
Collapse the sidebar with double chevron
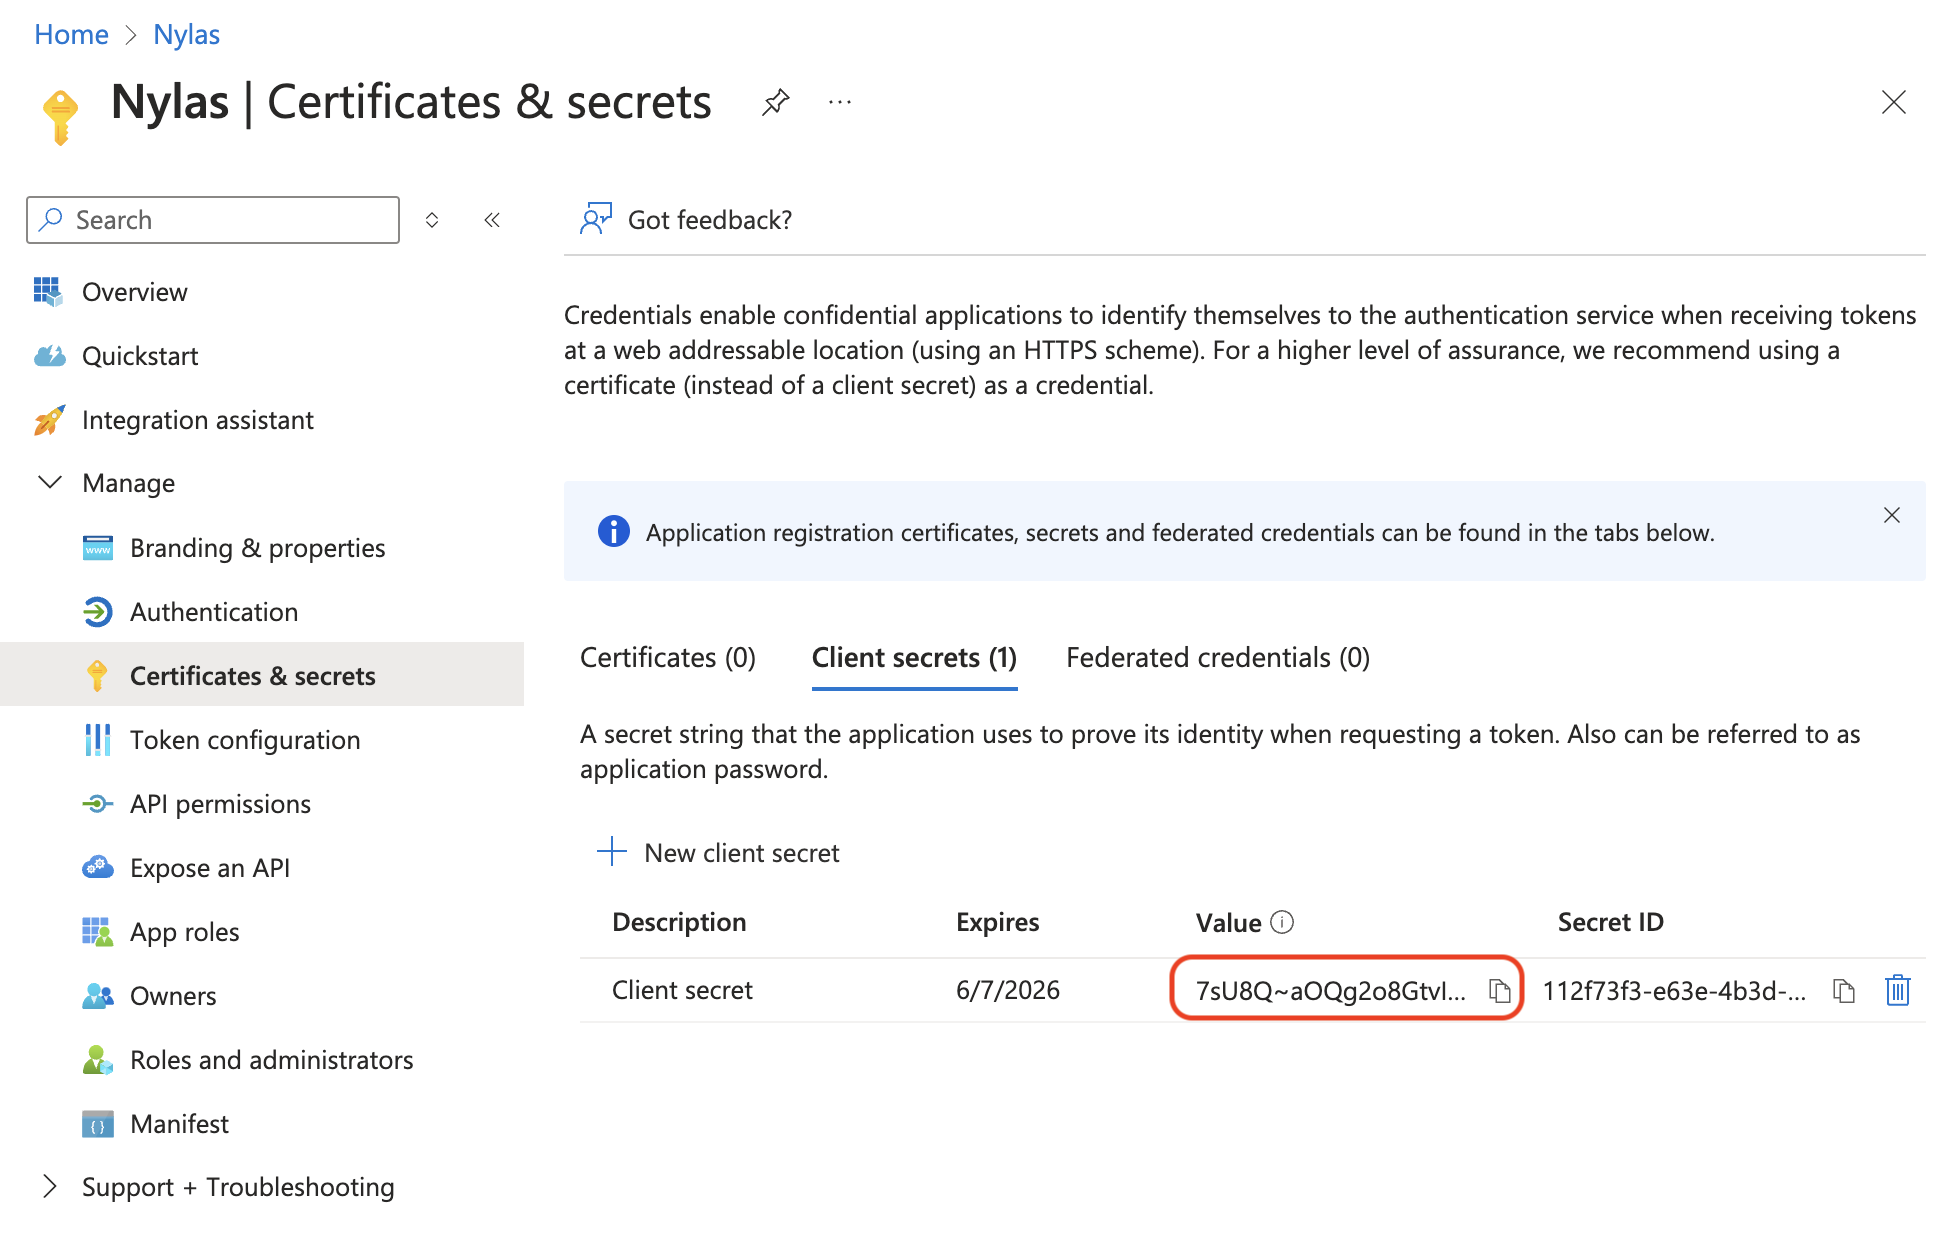click(491, 220)
